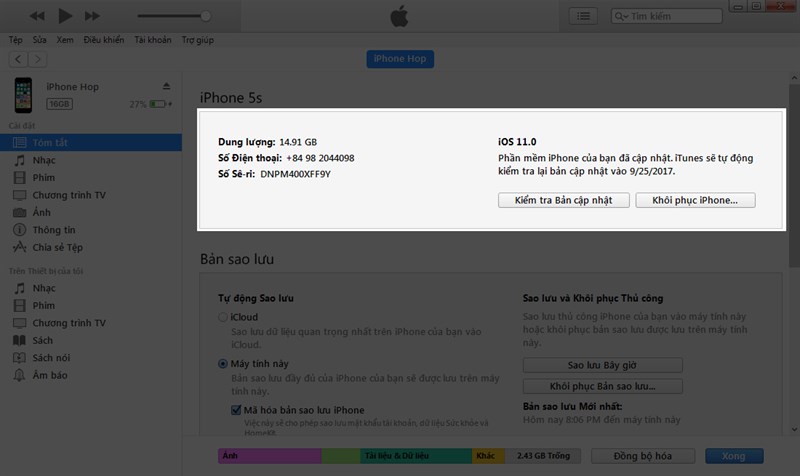
Task: Click the vertical scrollbar thumb
Action: (794, 176)
